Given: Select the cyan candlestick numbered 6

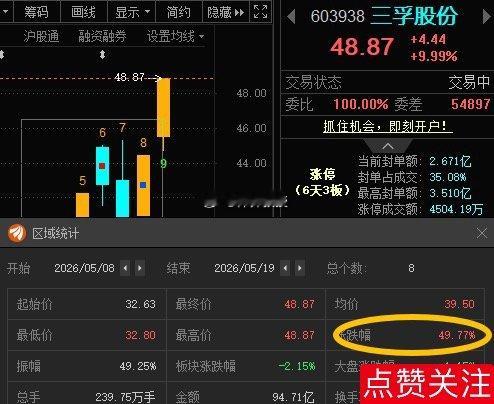Looking at the screenshot, I should pos(102,166).
